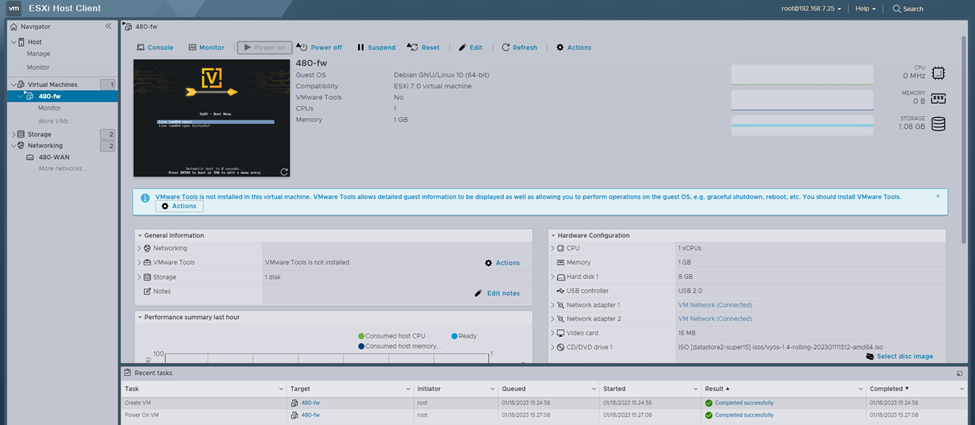Screen dimensions: 975x425
Task: Open the toolbar Actions menu
Action: point(573,47)
